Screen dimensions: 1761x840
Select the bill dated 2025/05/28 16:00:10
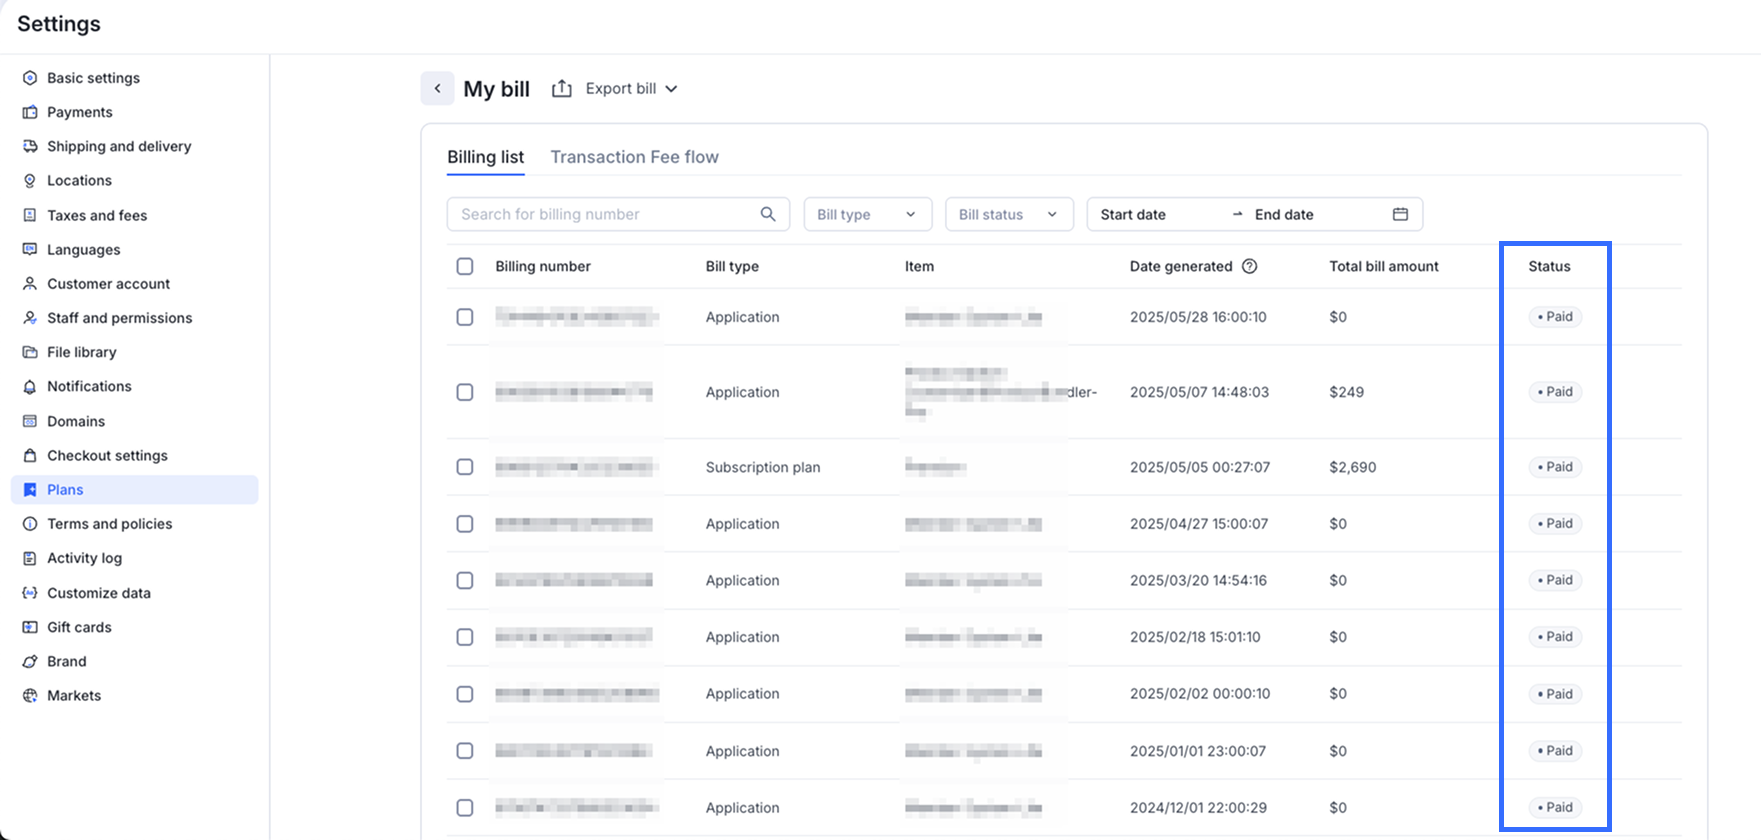click(x=465, y=317)
